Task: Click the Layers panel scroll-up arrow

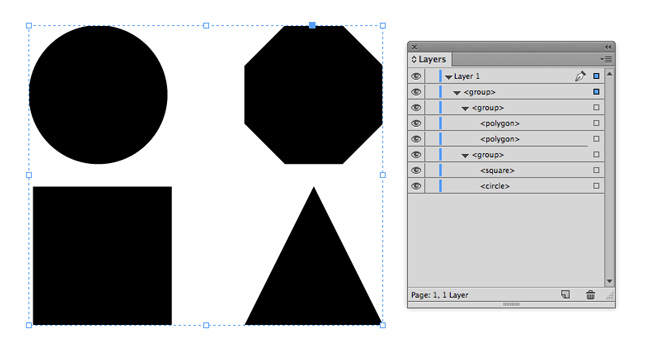Action: [x=609, y=74]
